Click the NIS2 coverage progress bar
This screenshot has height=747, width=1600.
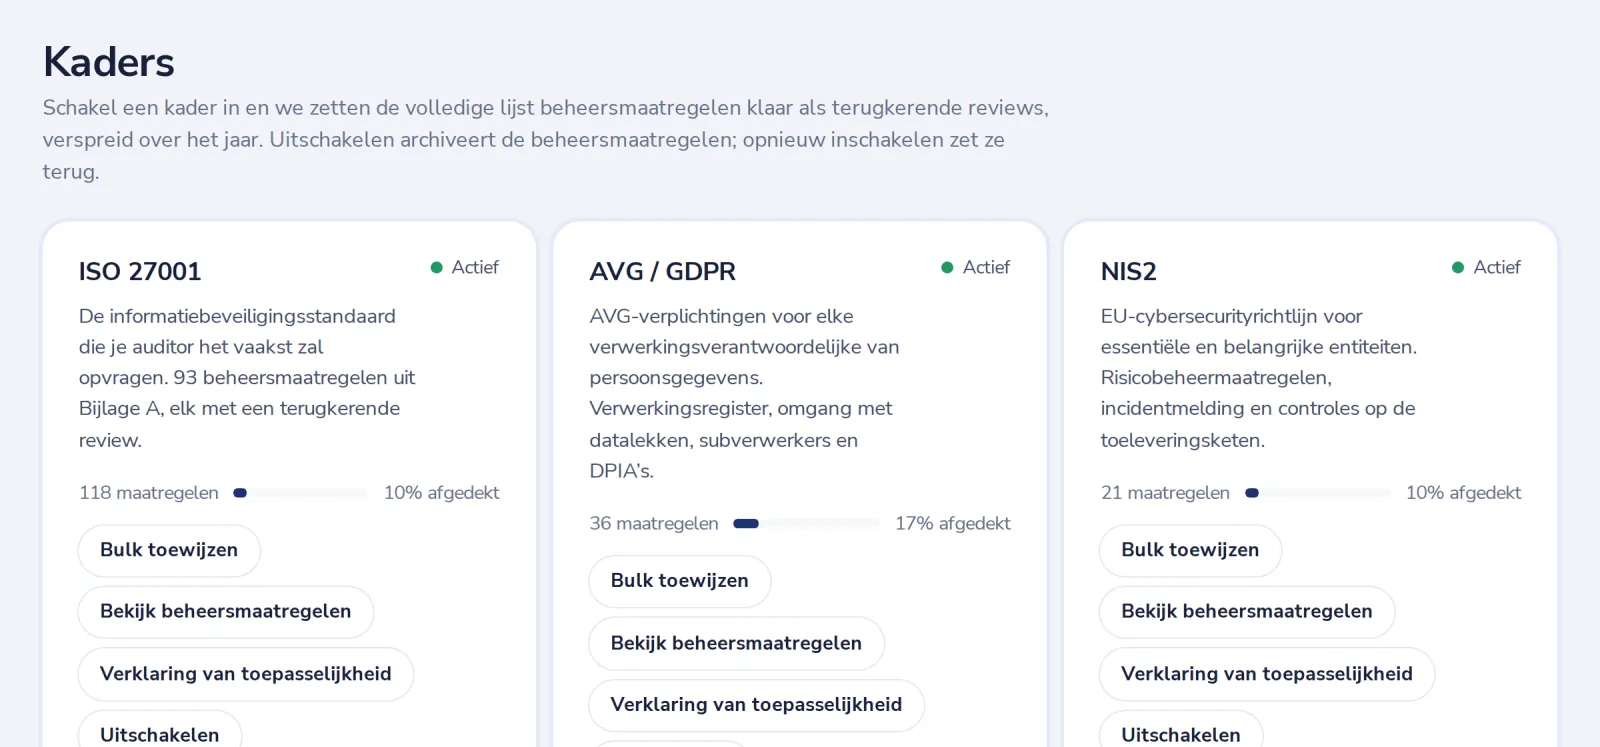(1318, 493)
